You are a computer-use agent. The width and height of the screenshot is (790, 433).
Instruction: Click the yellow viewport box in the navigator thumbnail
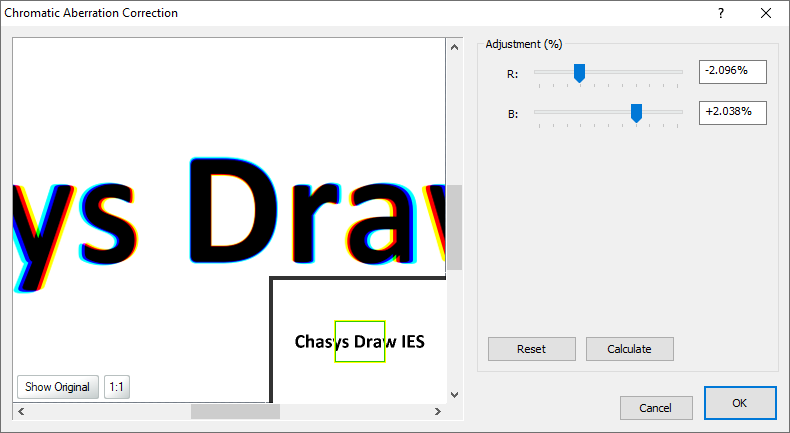pyautogui.click(x=360, y=341)
